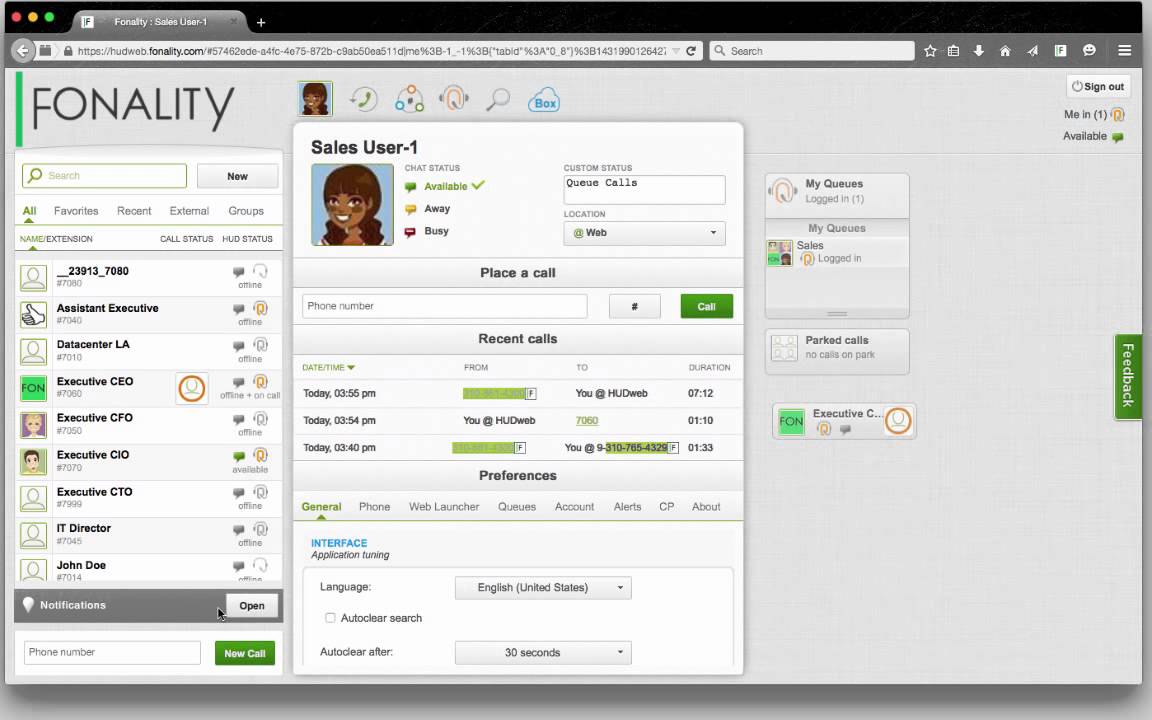Sort contacts by NAME column header
1152x720 pixels.
32,239
